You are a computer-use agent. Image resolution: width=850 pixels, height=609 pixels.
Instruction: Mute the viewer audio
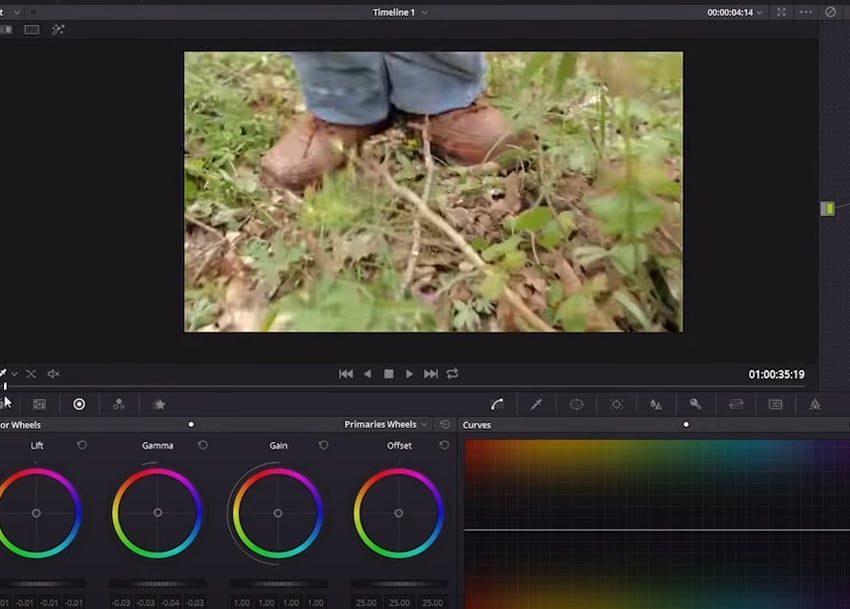click(x=54, y=374)
